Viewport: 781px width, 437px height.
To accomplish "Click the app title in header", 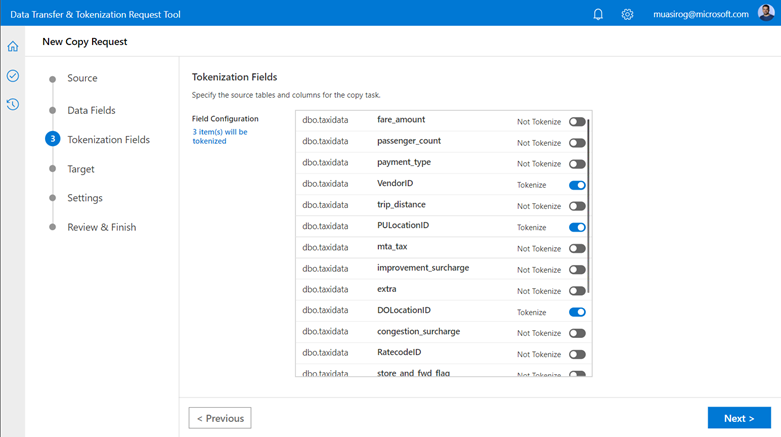I will [95, 14].
